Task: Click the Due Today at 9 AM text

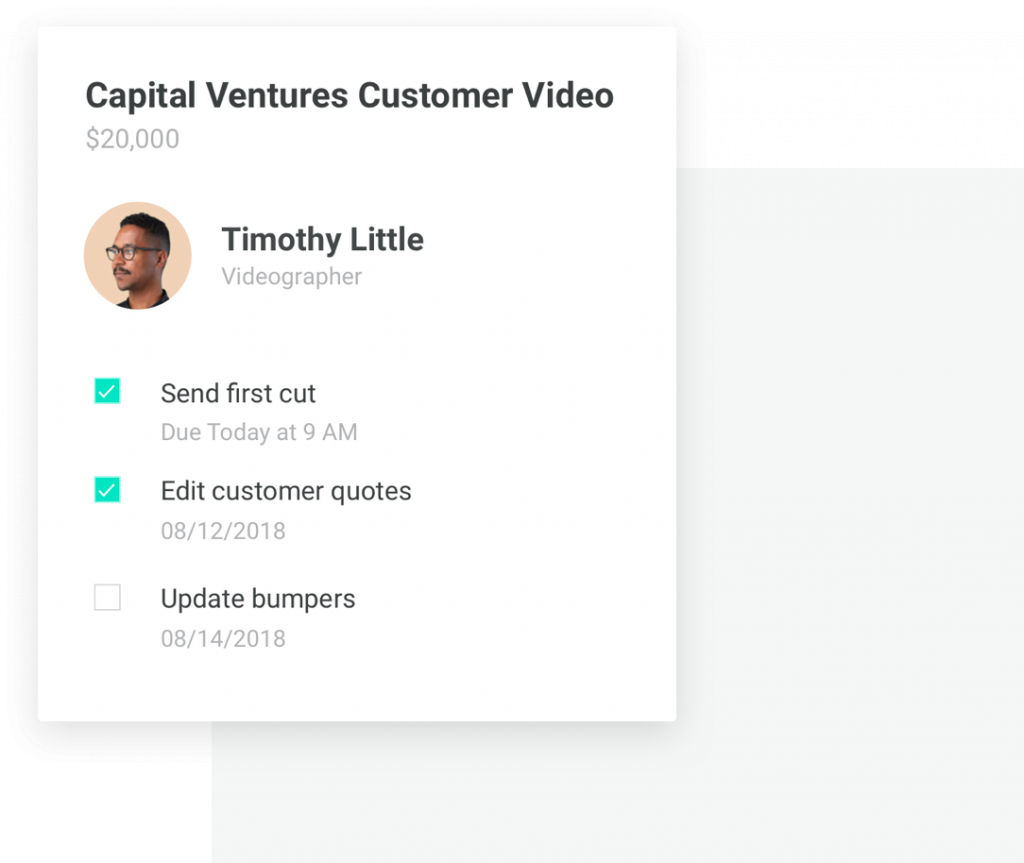Action: click(259, 433)
